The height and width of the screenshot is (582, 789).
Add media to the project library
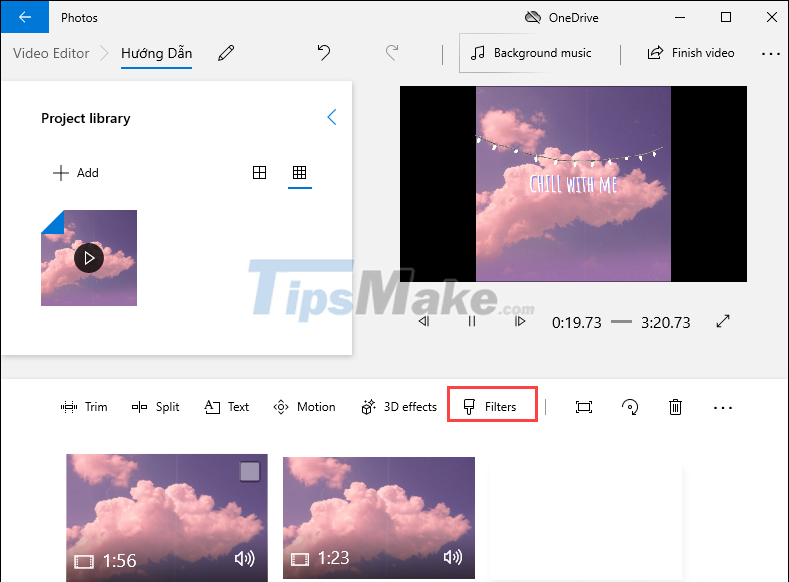click(x=76, y=173)
